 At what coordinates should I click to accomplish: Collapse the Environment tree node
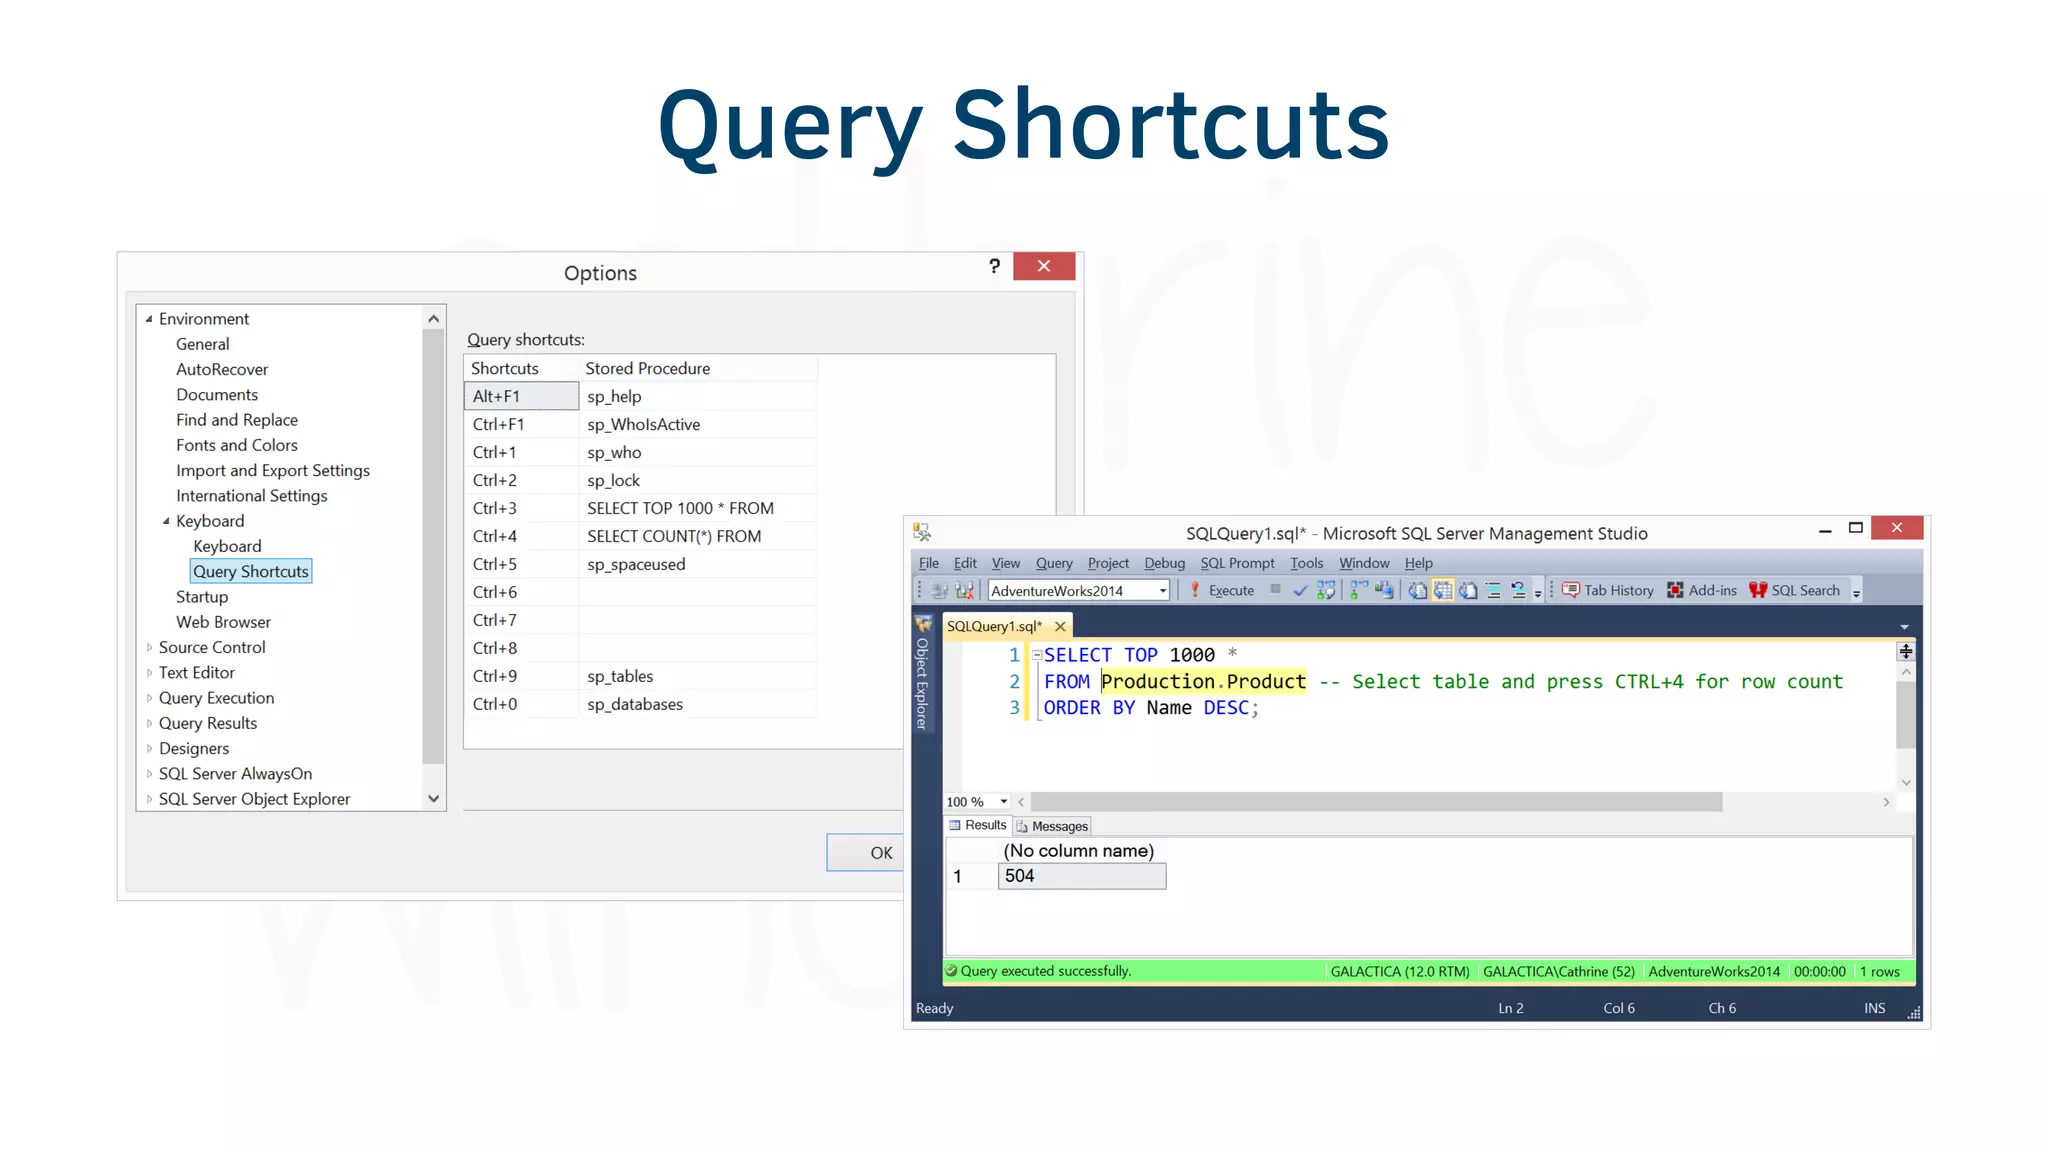click(149, 319)
